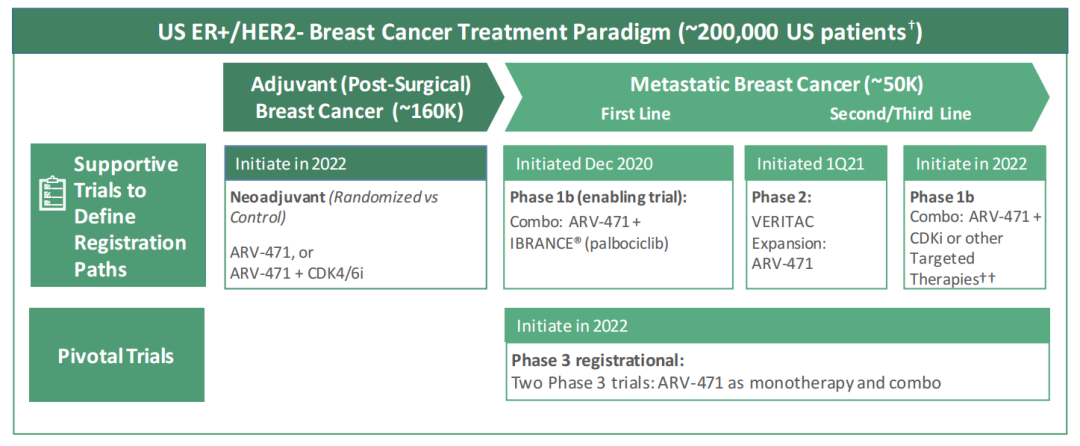Click the Initiated 1Q21 header
1080x446 pixels.
pyautogui.click(x=816, y=163)
